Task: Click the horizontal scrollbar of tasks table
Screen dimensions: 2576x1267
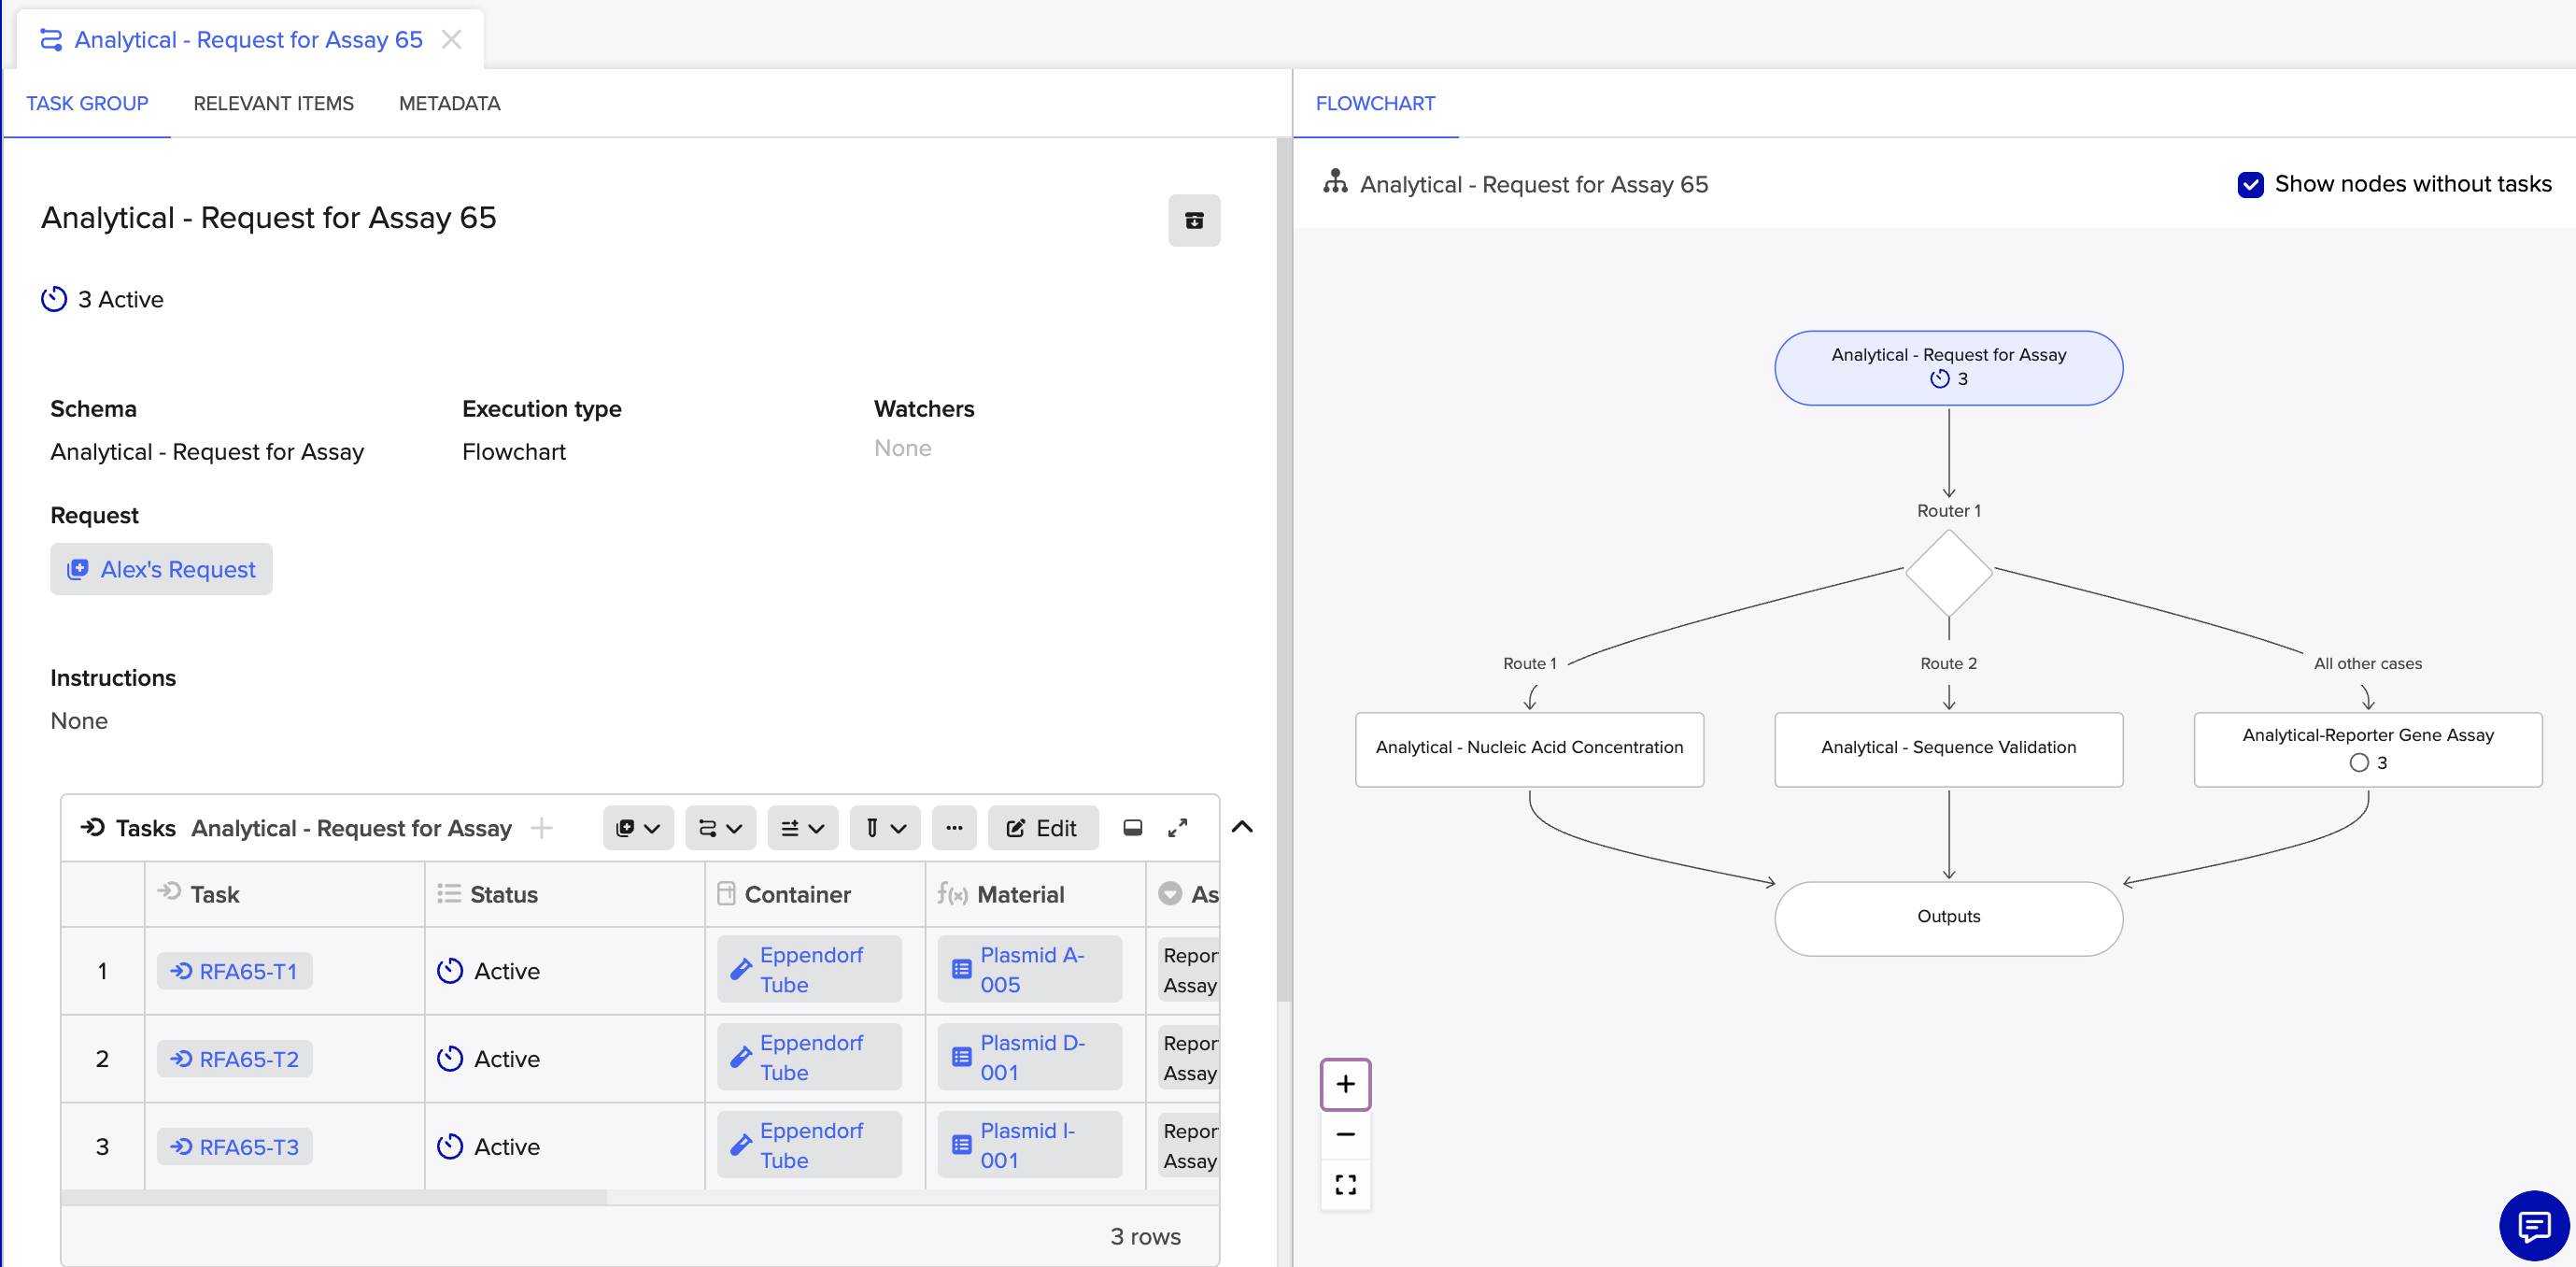Action: point(334,1196)
